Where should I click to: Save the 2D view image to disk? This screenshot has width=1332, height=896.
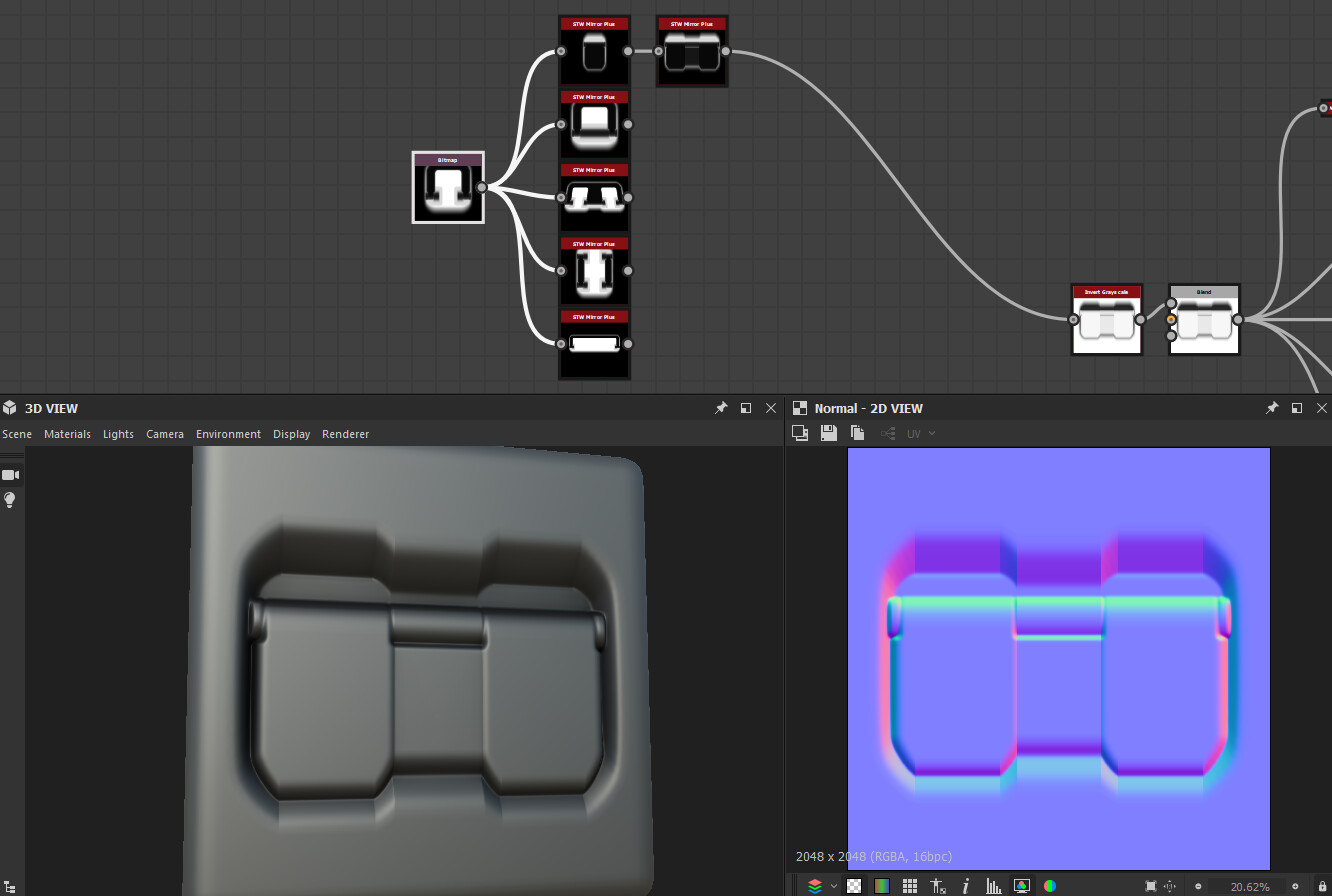point(828,432)
